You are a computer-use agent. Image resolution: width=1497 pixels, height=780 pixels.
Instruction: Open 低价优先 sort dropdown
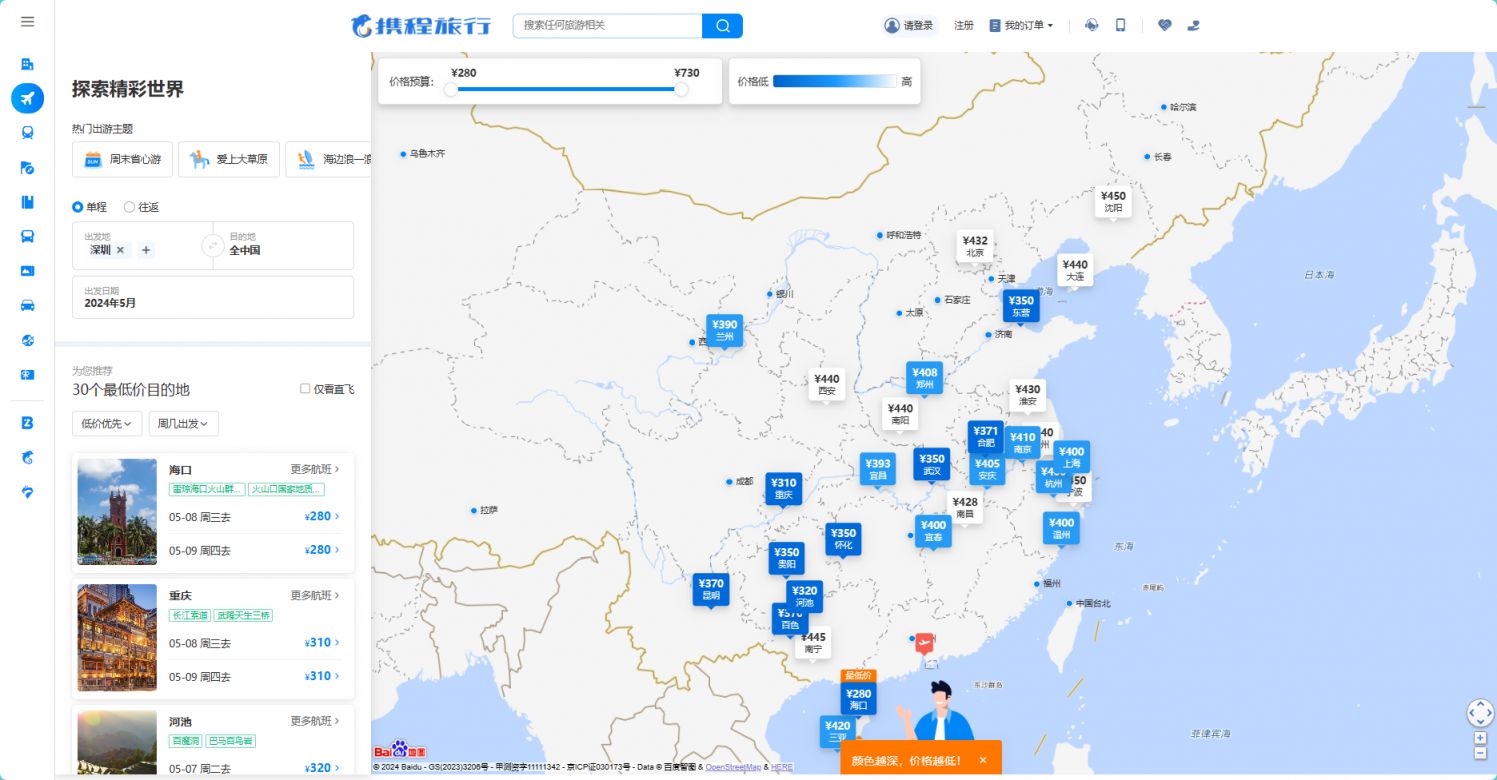click(x=107, y=424)
